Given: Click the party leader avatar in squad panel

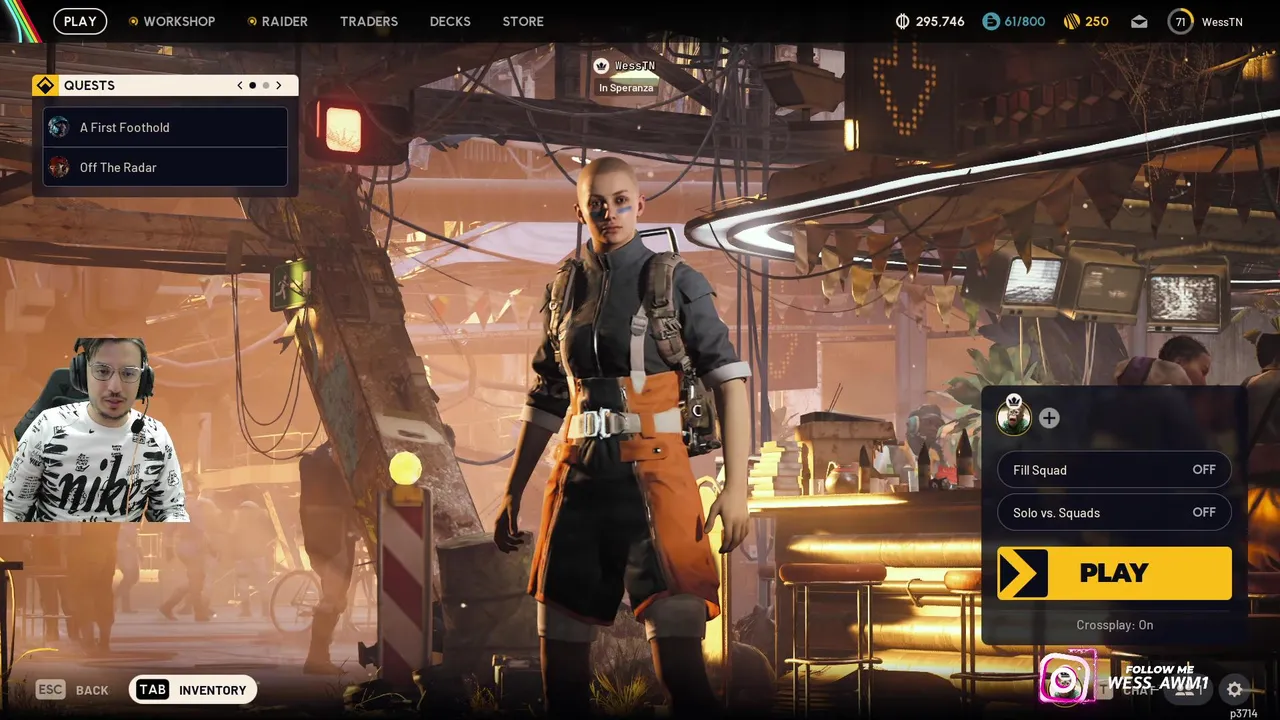Looking at the screenshot, I should coord(1014,416).
